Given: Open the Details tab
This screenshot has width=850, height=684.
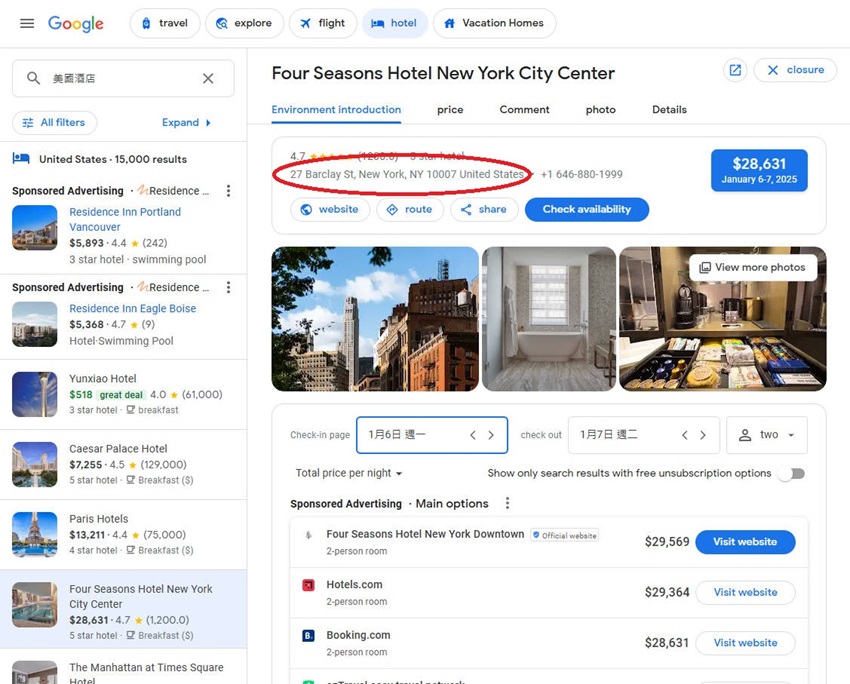Looking at the screenshot, I should pyautogui.click(x=669, y=110).
